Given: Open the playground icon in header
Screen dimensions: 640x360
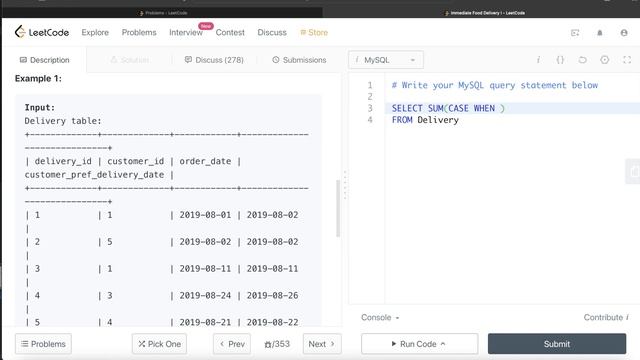Looking at the screenshot, I should tap(575, 33).
